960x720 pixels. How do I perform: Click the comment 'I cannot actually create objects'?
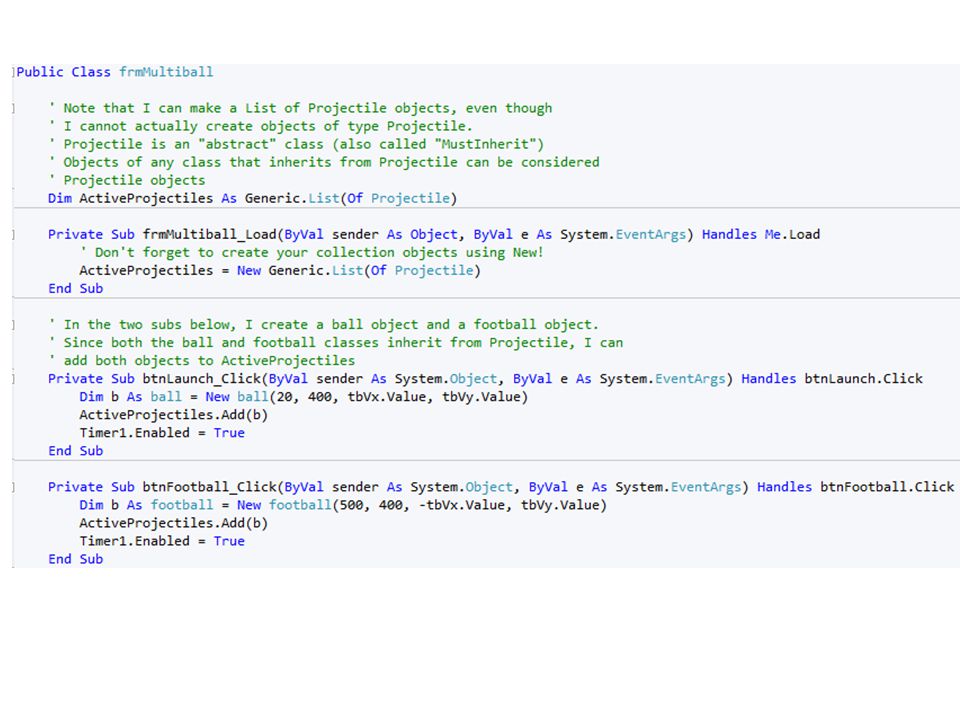(261, 126)
